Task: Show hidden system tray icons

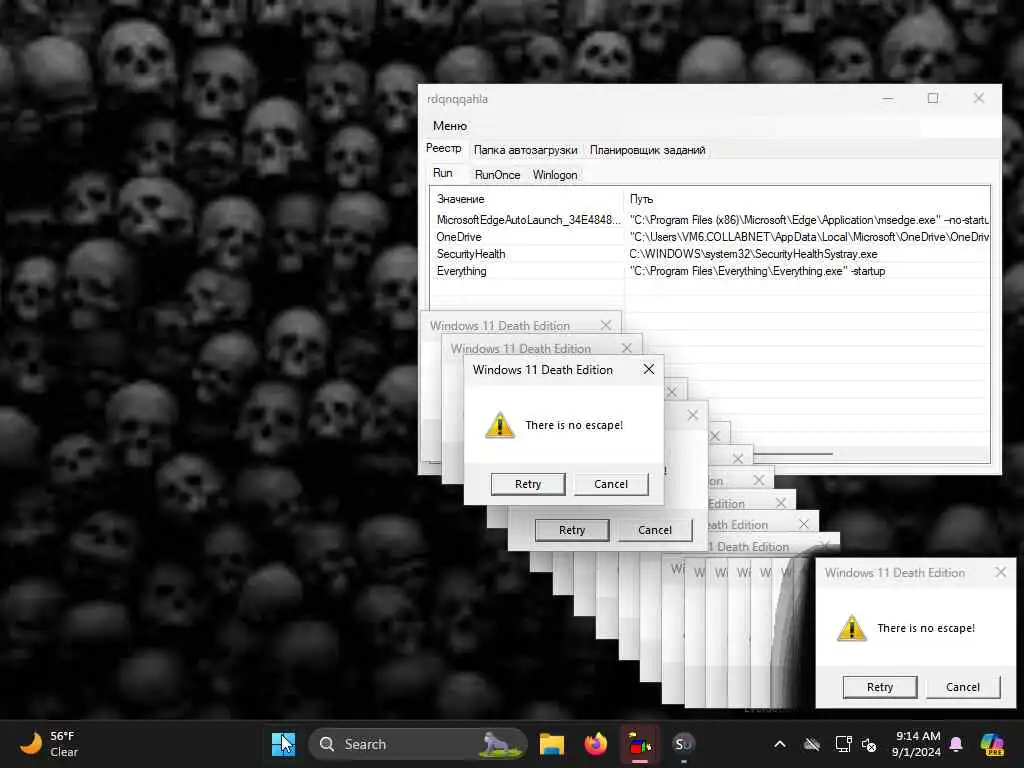Action: tap(780, 744)
